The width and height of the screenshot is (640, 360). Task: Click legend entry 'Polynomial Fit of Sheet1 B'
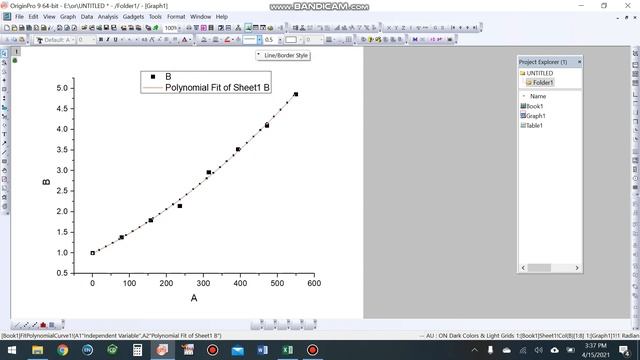pyautogui.click(x=217, y=87)
